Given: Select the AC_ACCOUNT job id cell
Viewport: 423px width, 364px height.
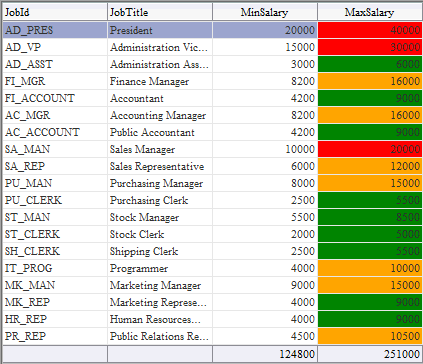Looking at the screenshot, I should click(55, 132).
